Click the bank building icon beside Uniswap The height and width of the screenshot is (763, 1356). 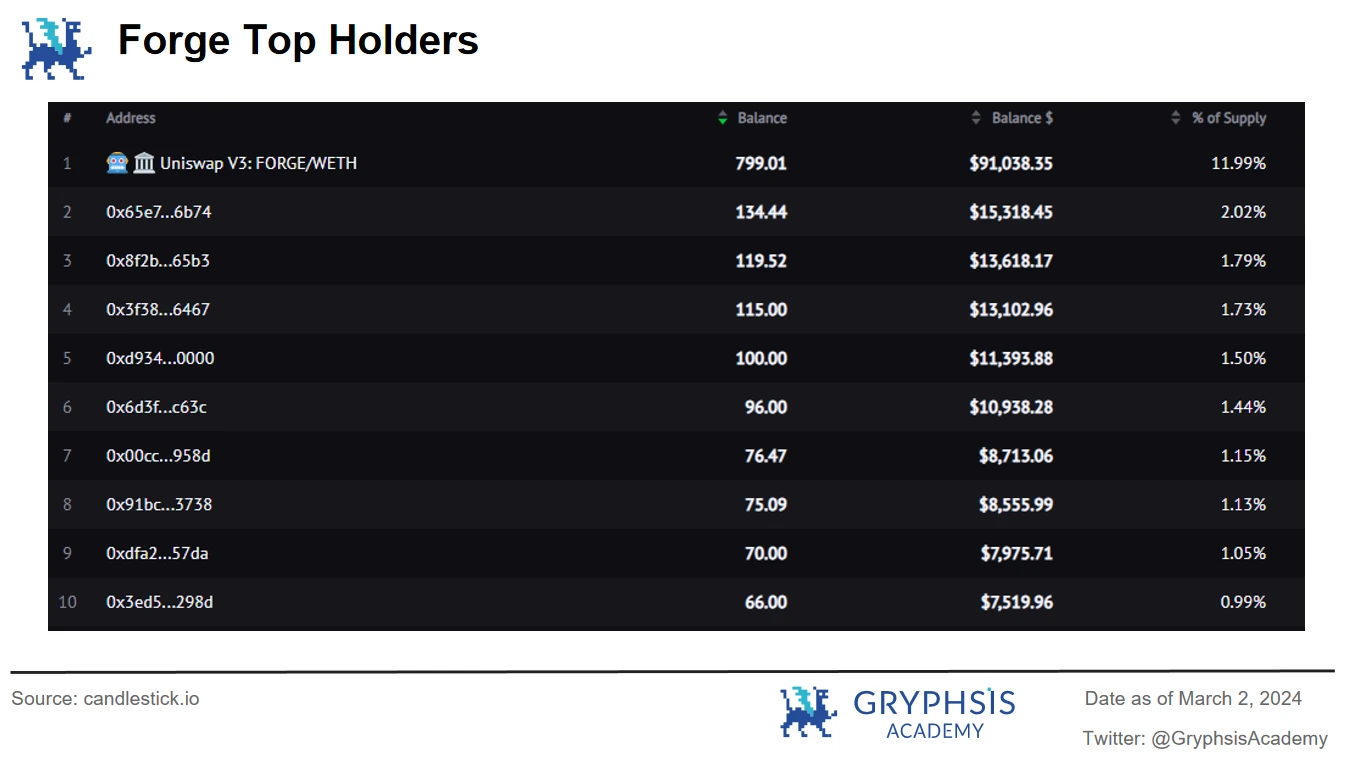click(x=144, y=163)
